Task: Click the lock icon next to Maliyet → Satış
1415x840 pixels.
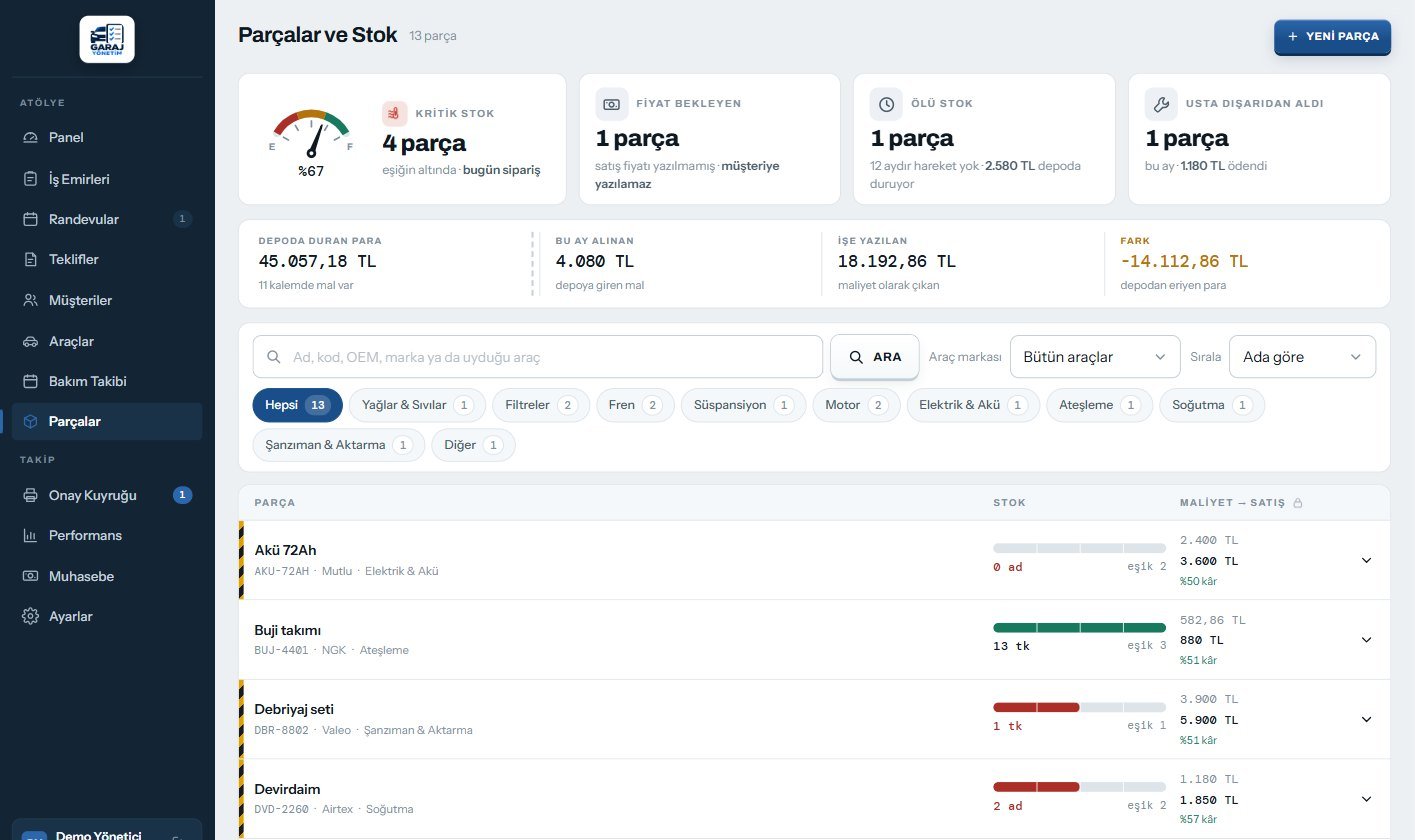Action: [1298, 503]
